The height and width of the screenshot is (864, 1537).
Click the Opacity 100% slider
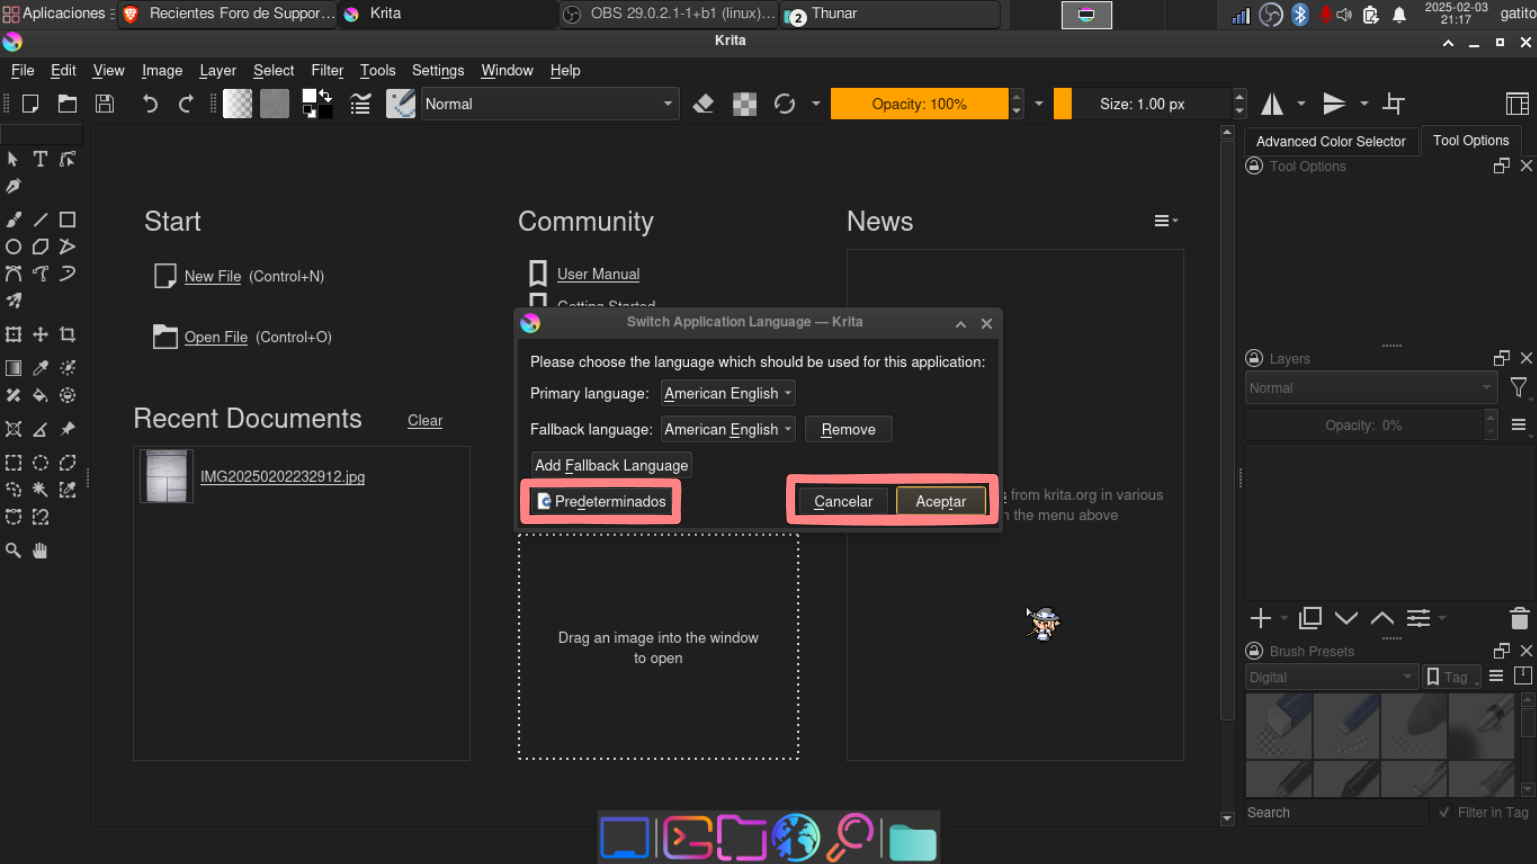[919, 104]
